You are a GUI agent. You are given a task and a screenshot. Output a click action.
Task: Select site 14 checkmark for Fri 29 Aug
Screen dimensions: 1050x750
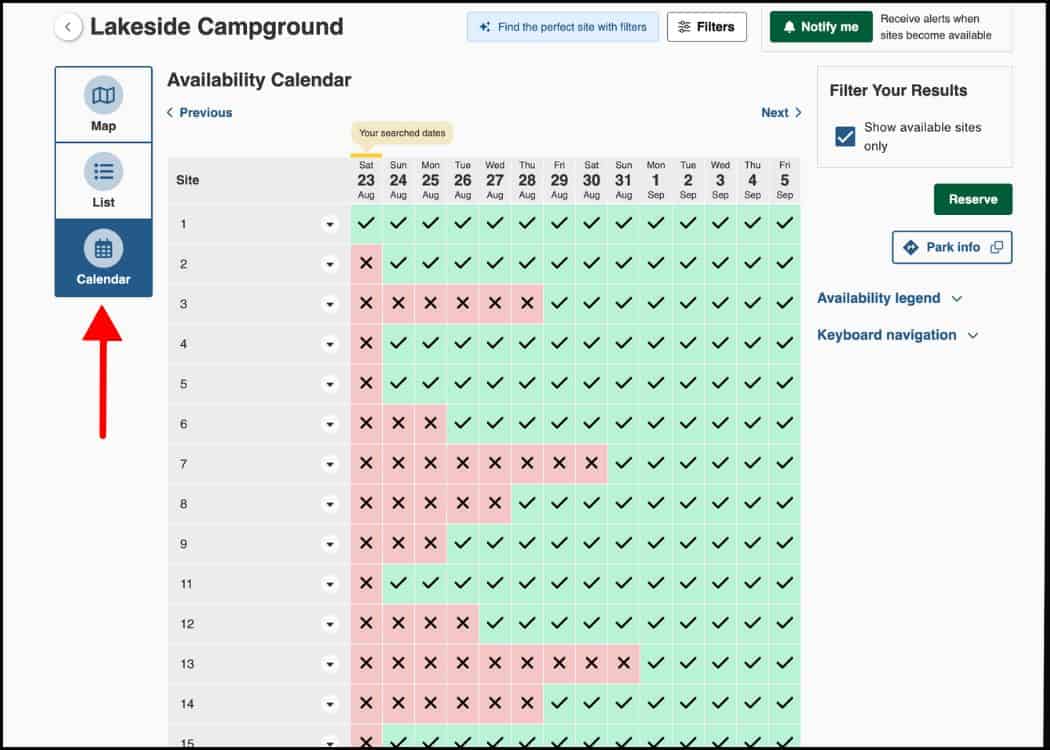[559, 704]
